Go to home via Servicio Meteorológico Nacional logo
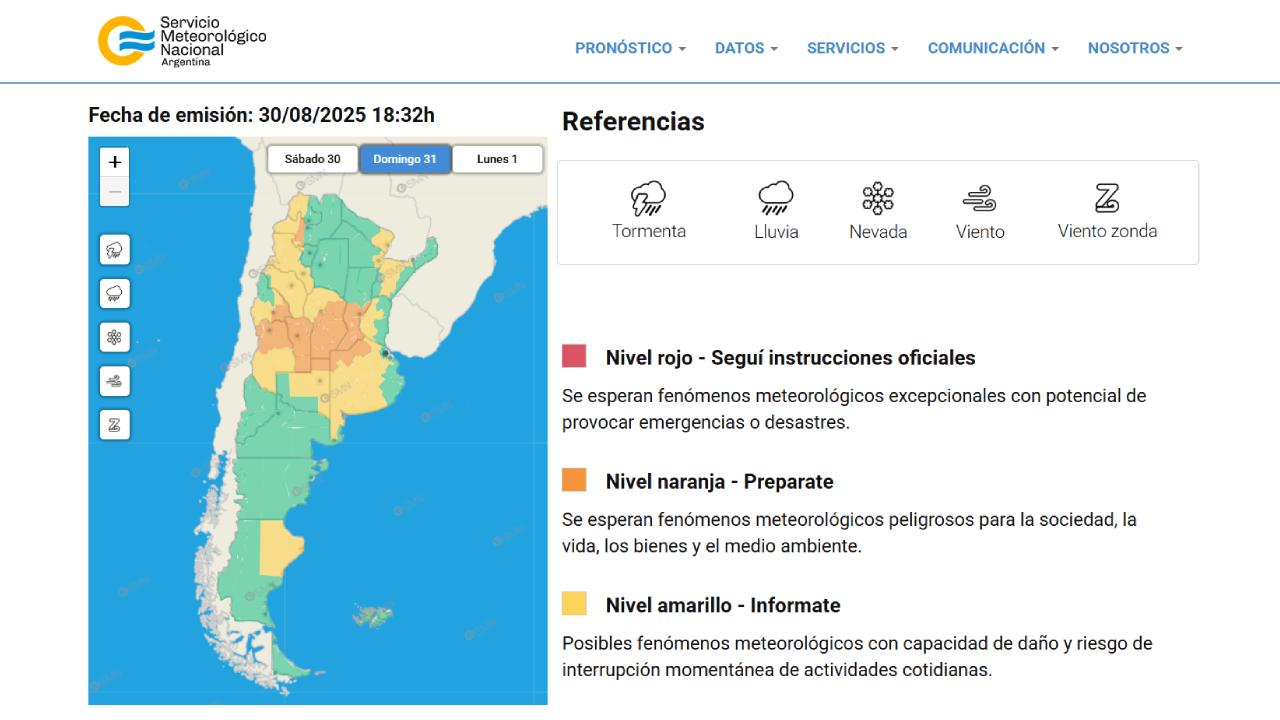The image size is (1280, 720). (182, 41)
